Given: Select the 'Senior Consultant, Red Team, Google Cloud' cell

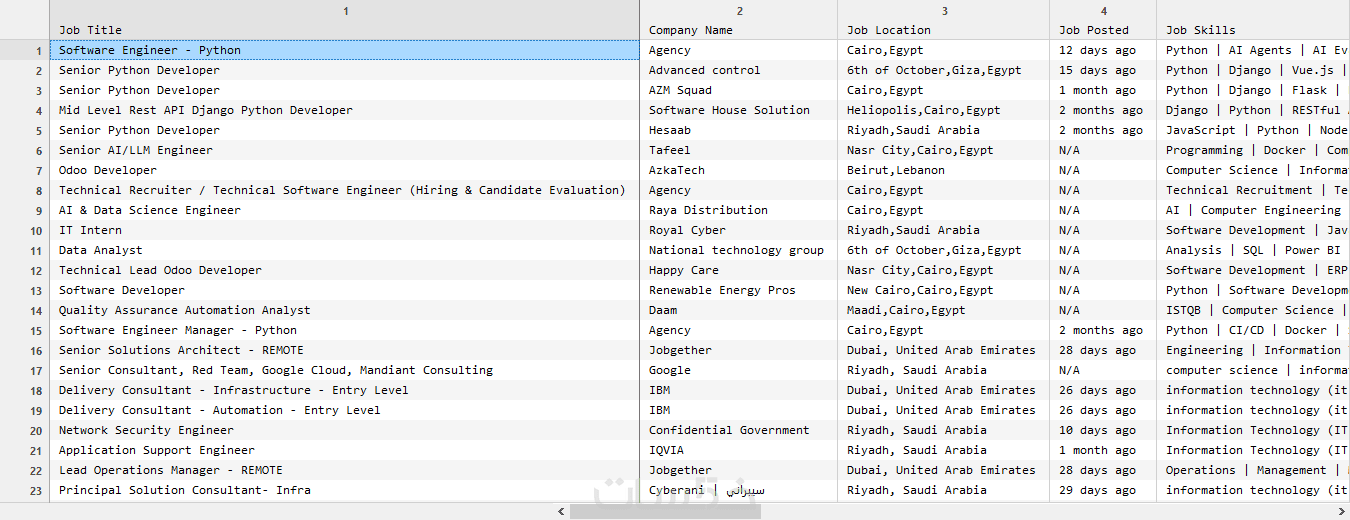Looking at the screenshot, I should tap(345, 370).
